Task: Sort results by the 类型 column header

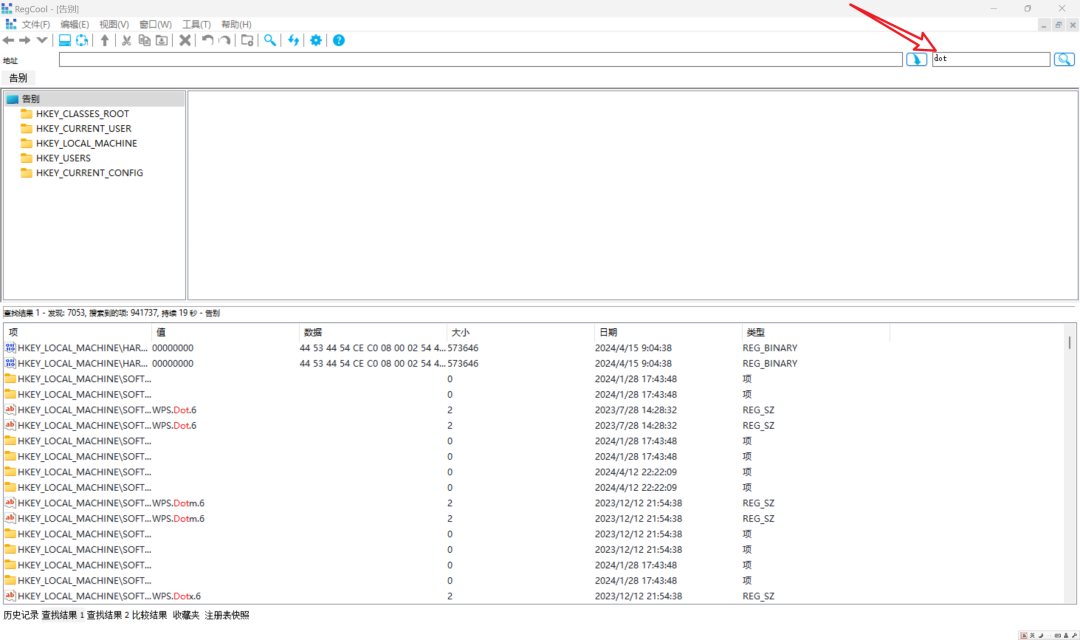Action: (816, 332)
